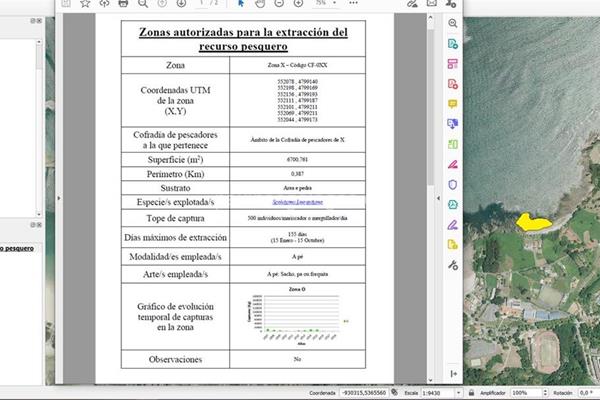Image resolution: width=600 pixels, height=400 pixels.
Task: Click the 'Especie/s explotada/s' cell
Action: [175, 202]
